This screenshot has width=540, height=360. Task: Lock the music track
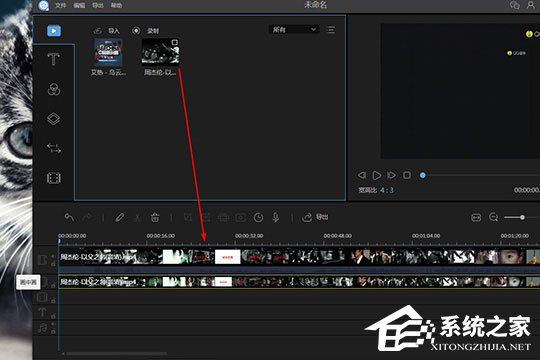[x=53, y=332]
